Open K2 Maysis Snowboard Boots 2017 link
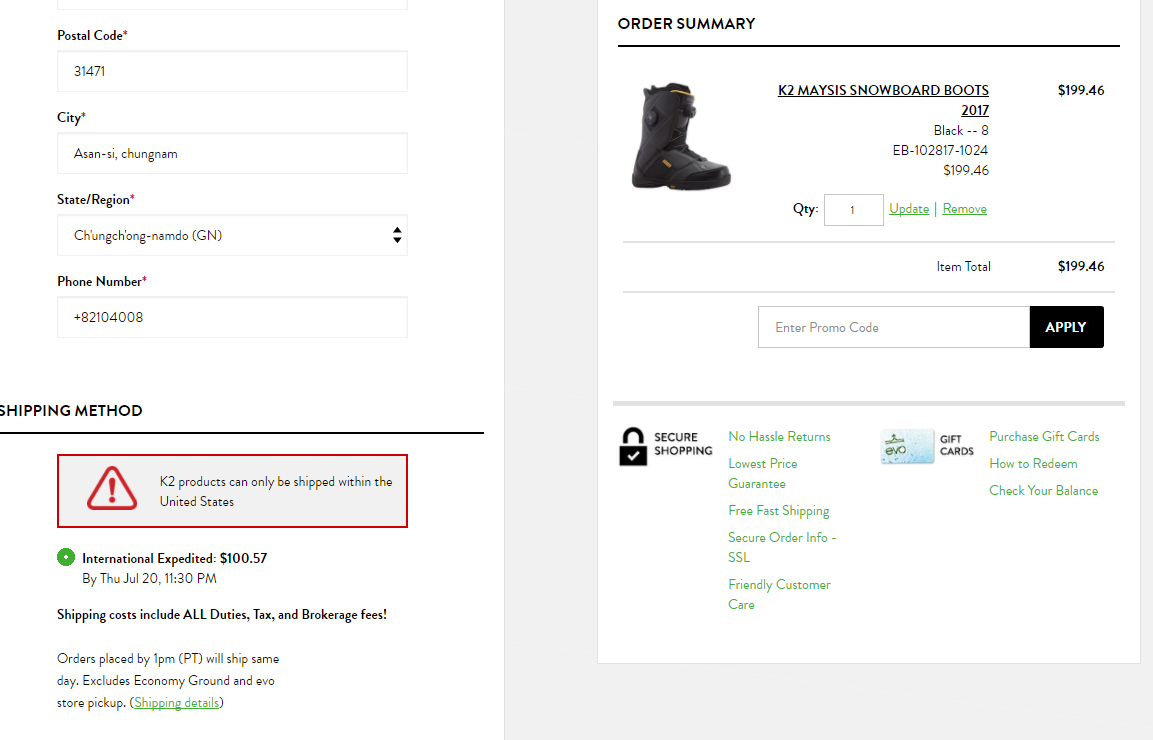 (x=883, y=100)
